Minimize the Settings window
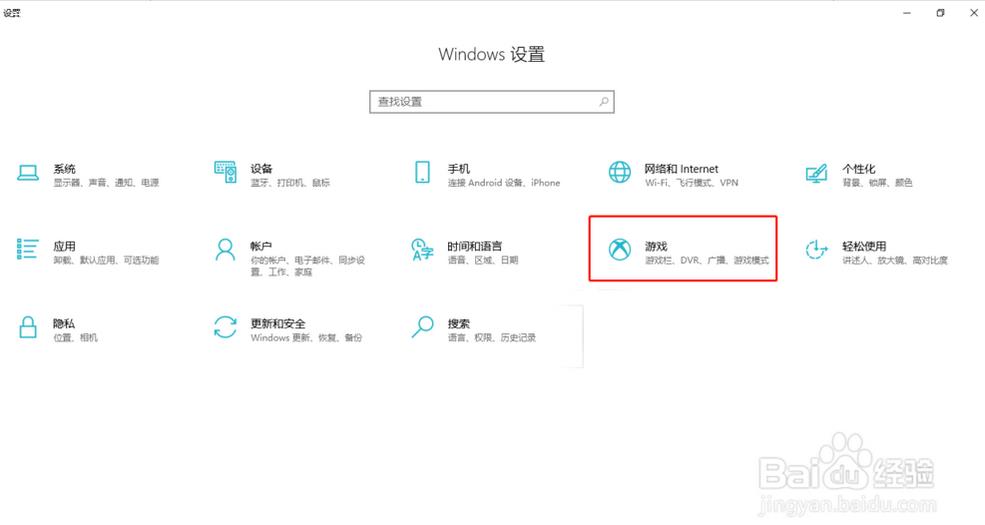Screen dimensions: 985x525 (x=906, y=13)
